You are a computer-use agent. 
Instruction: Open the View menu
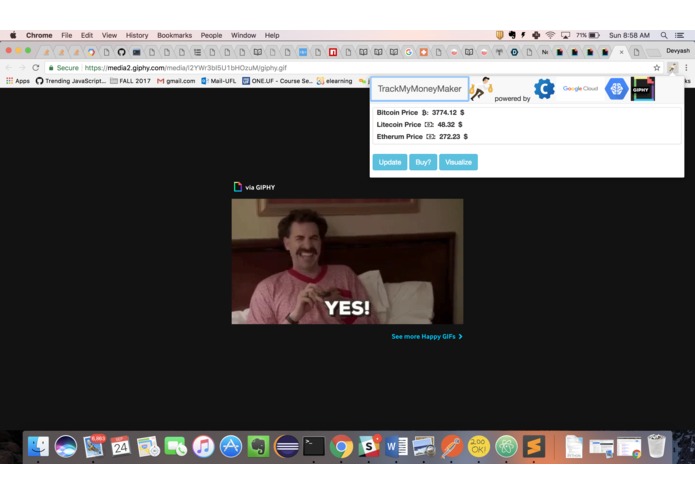pos(109,35)
